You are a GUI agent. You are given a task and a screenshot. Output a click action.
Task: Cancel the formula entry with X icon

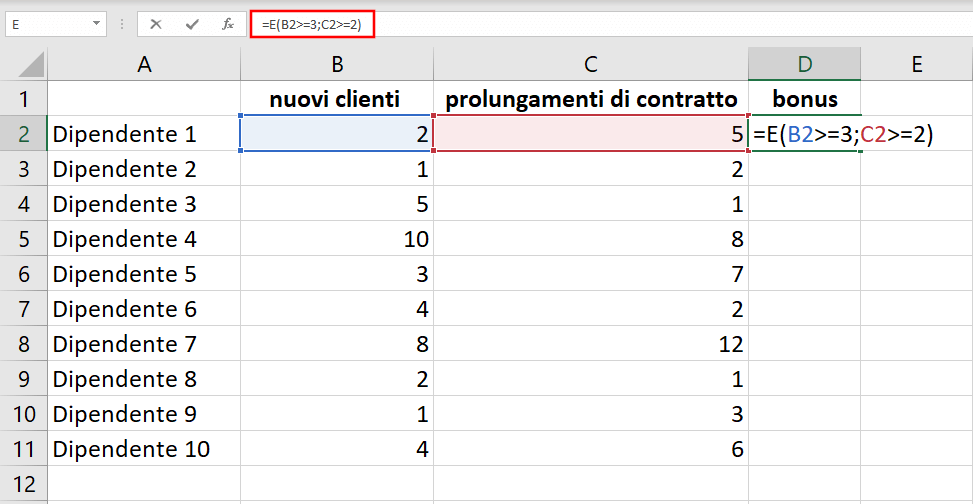(156, 25)
